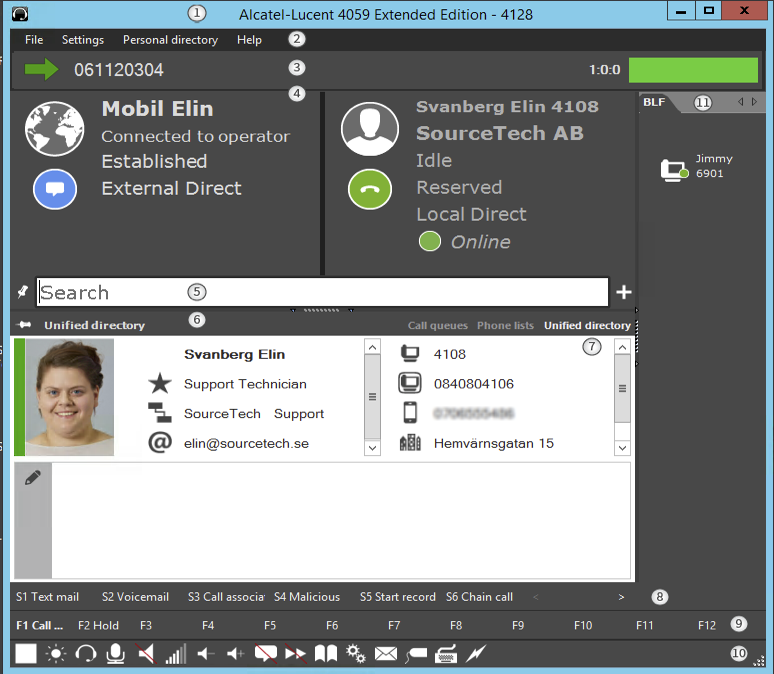The image size is (774, 674).
Task: Click the F2 Hold function key
Action: pyautogui.click(x=98, y=626)
